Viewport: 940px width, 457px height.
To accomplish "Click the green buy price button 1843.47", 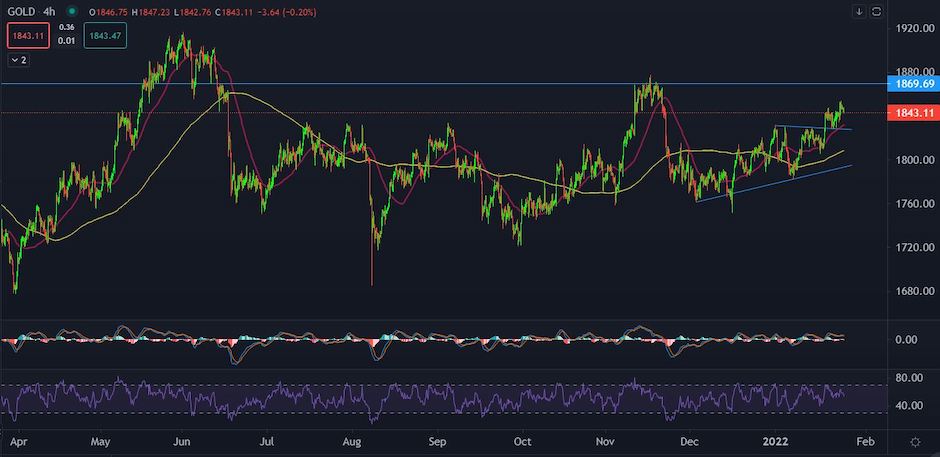I will [x=105, y=35].
